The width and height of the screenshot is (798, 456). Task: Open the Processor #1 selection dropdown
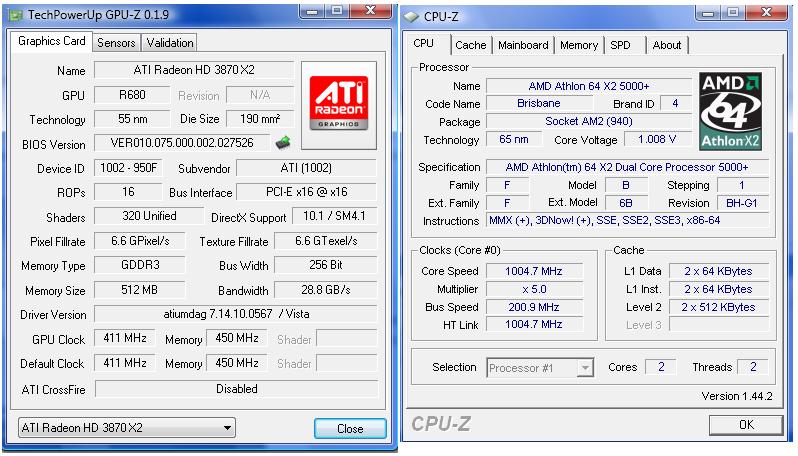pyautogui.click(x=540, y=367)
